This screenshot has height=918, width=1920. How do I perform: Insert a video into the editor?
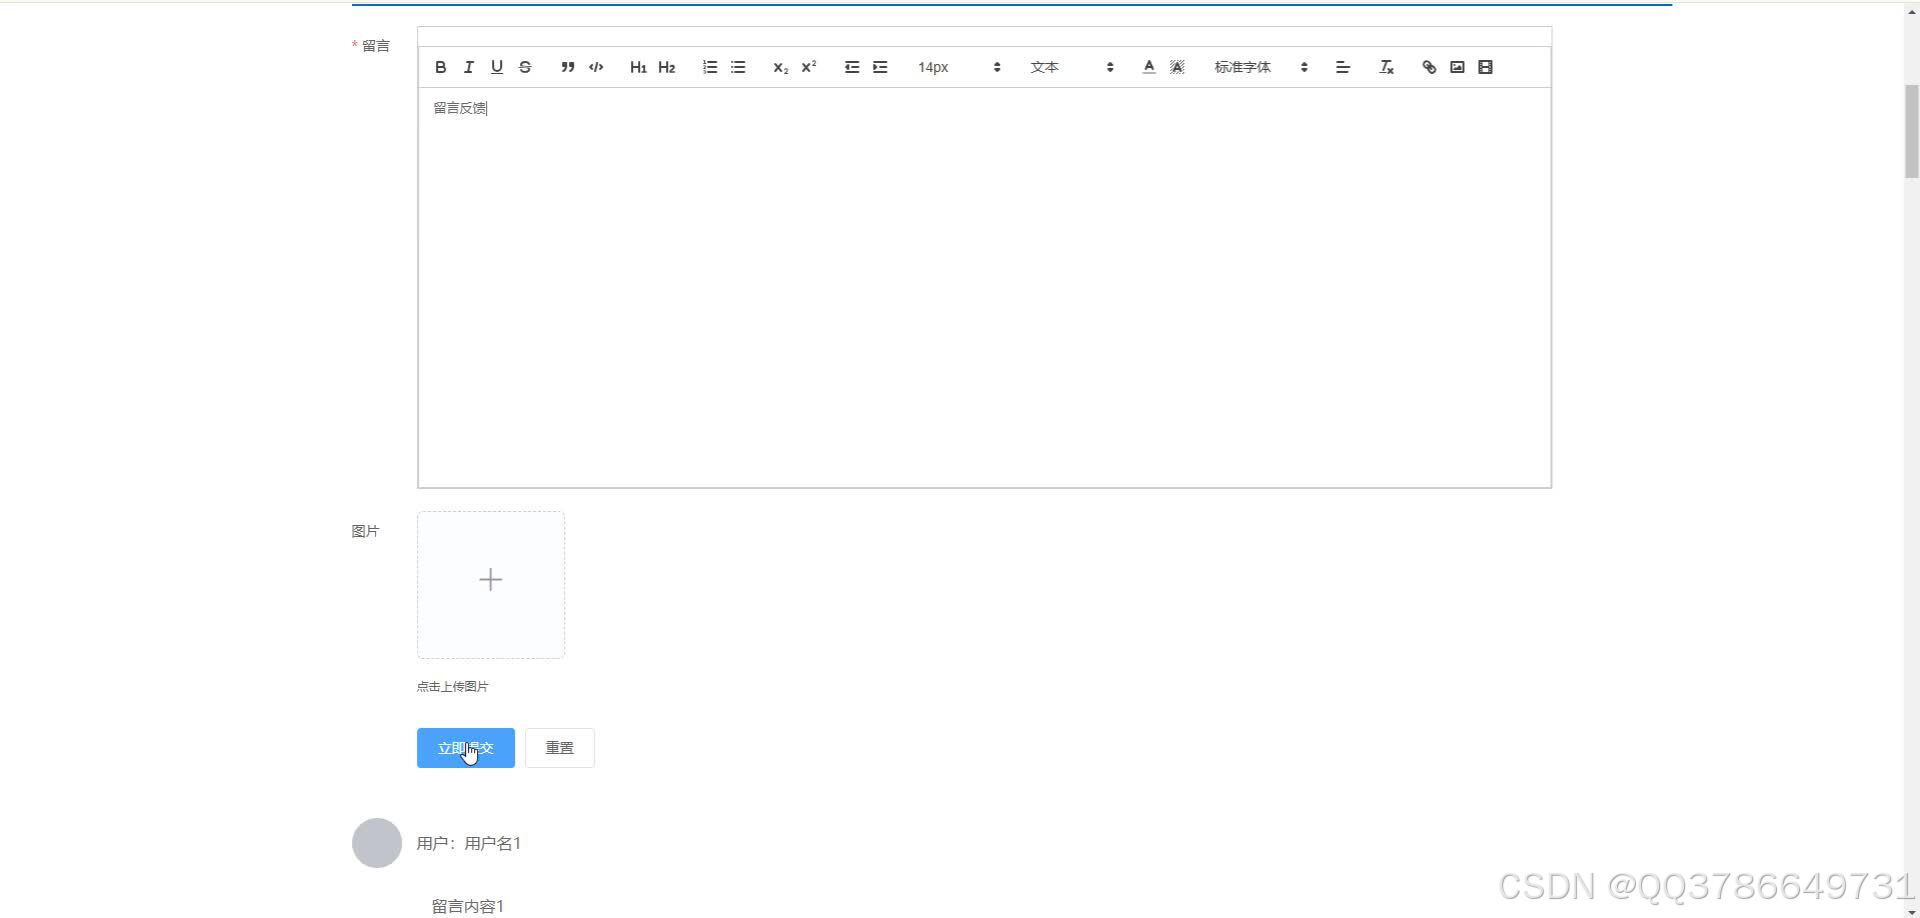1485,67
